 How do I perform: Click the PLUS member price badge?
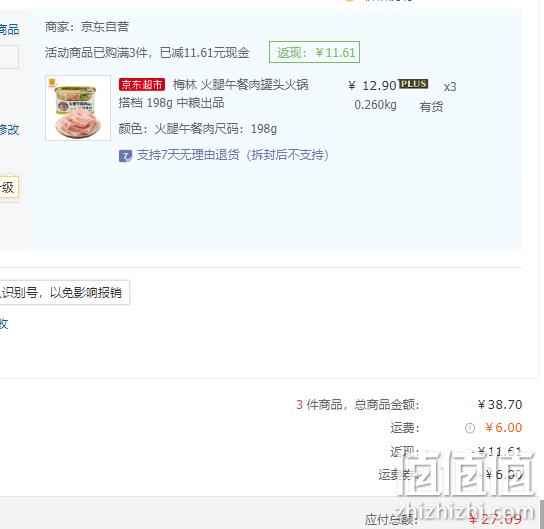tap(413, 84)
